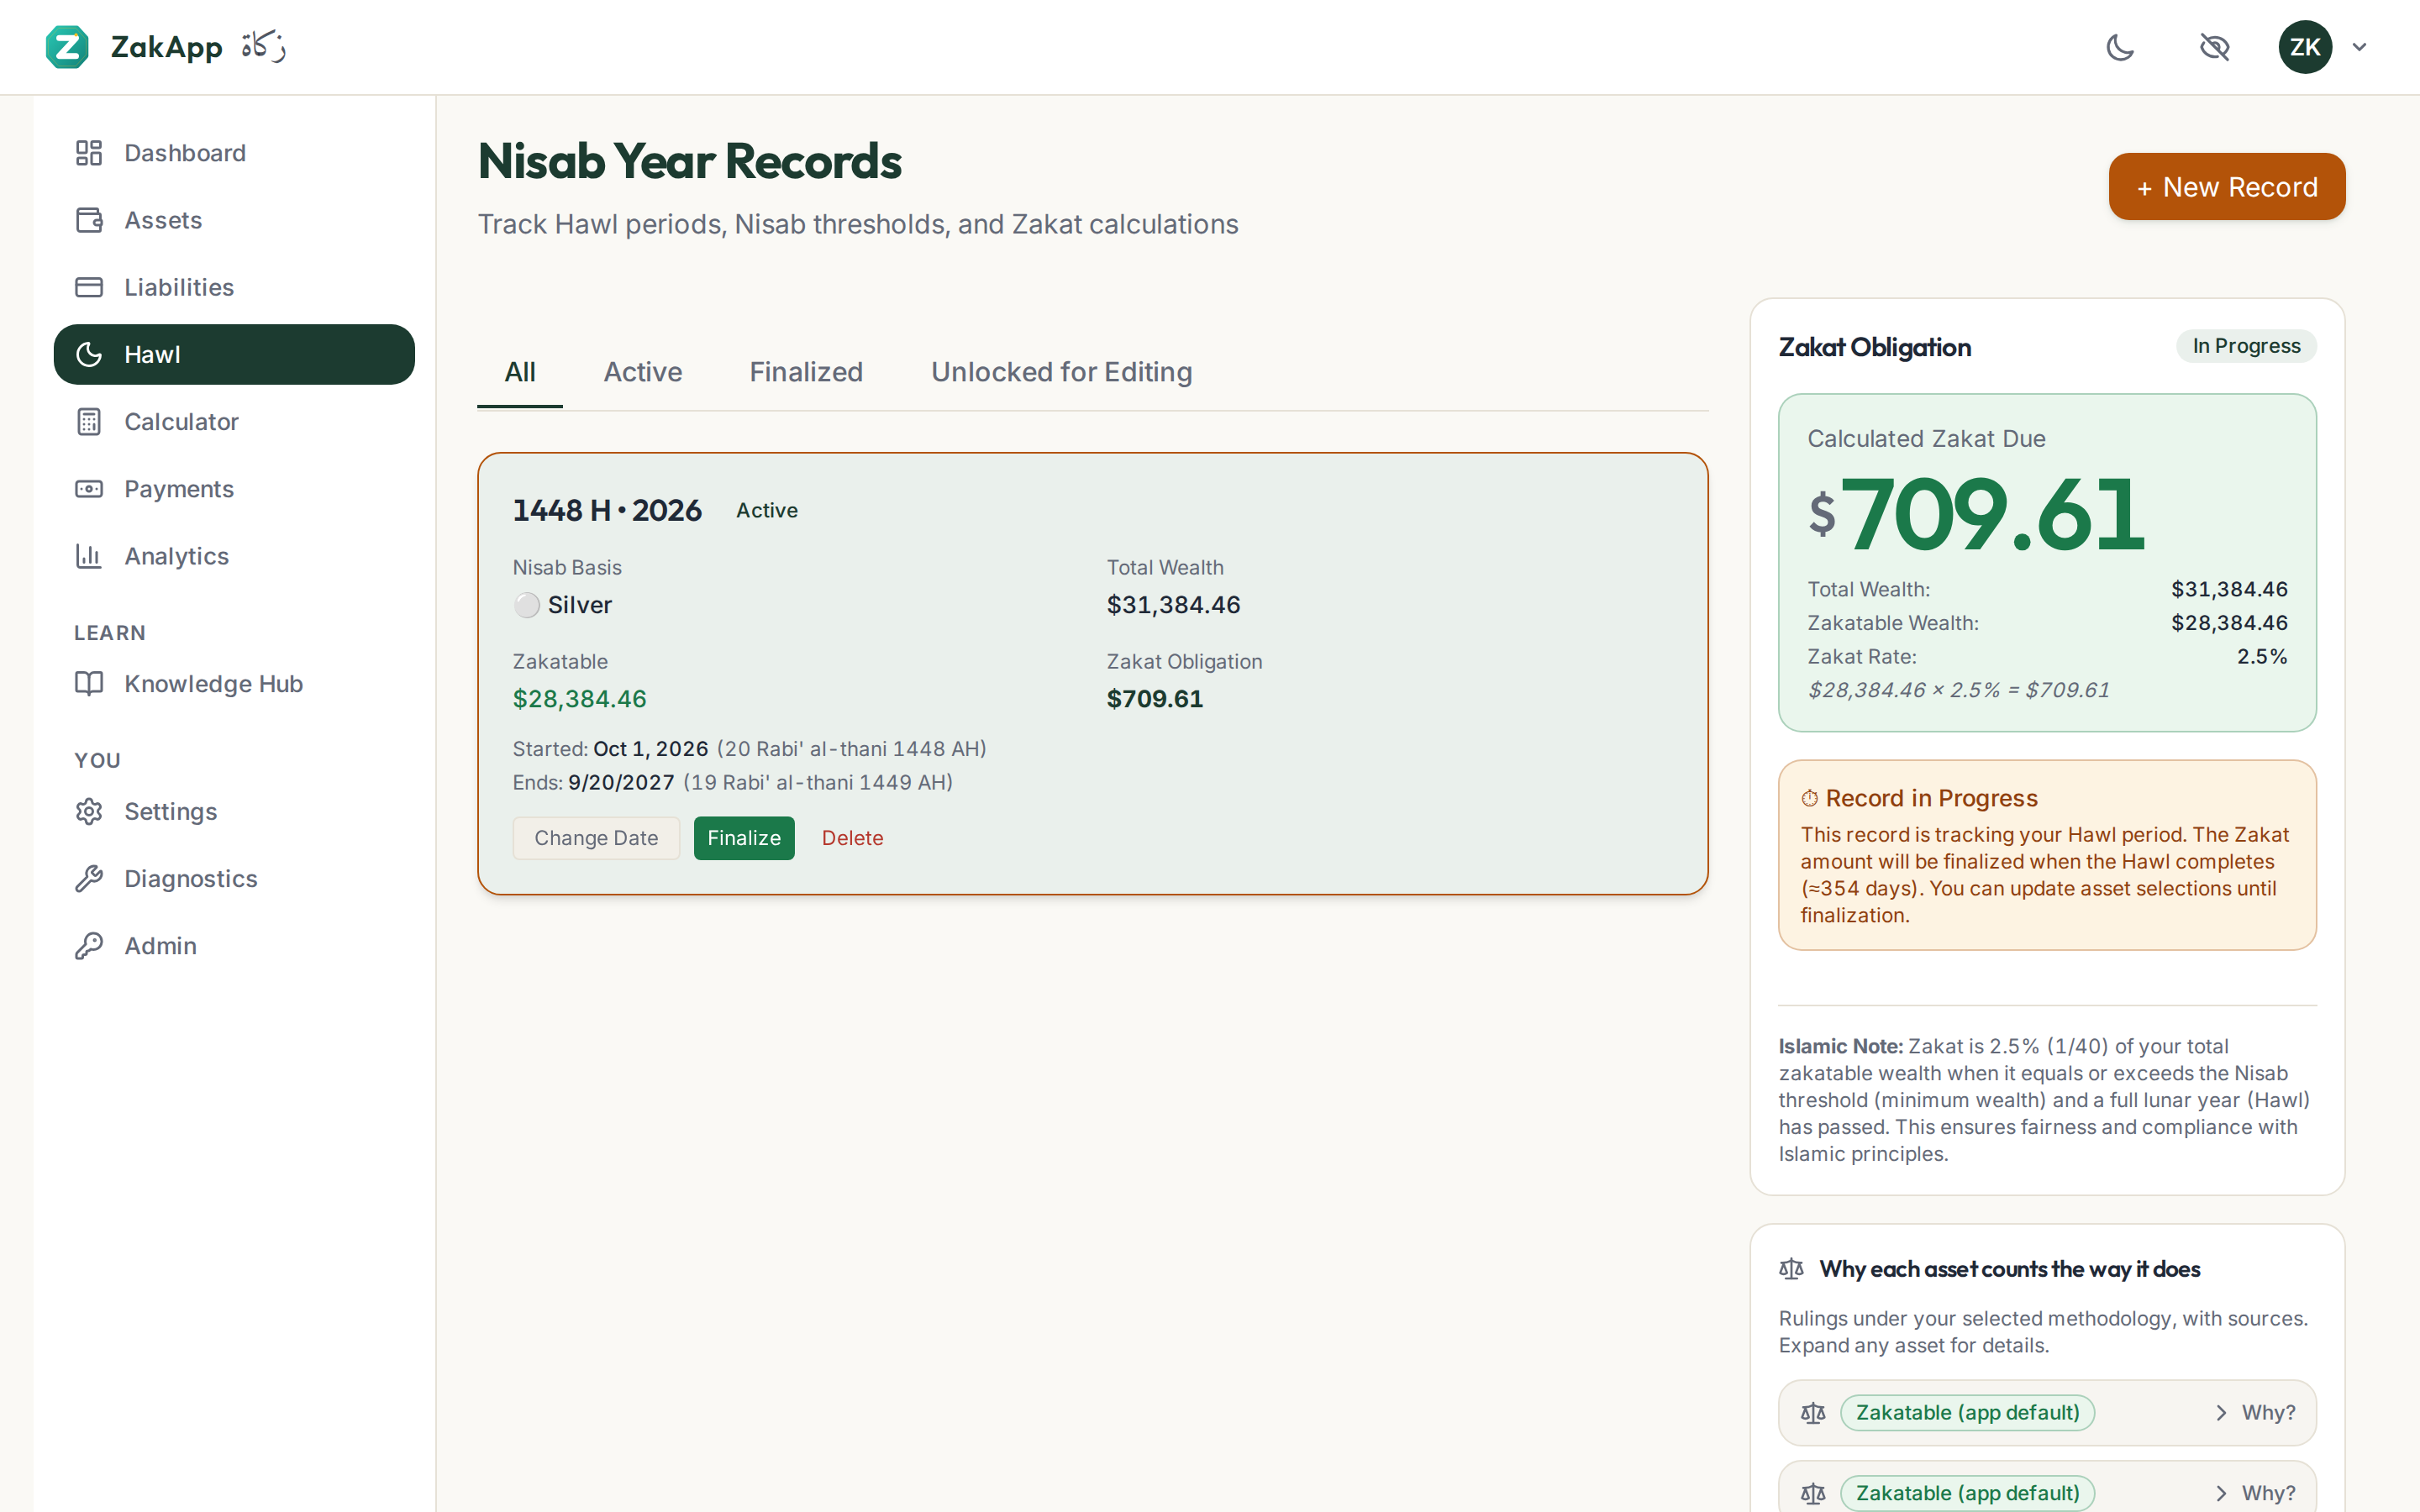Click the Hawl crescent icon
Image resolution: width=2420 pixels, height=1512 pixels.
pyautogui.click(x=89, y=354)
